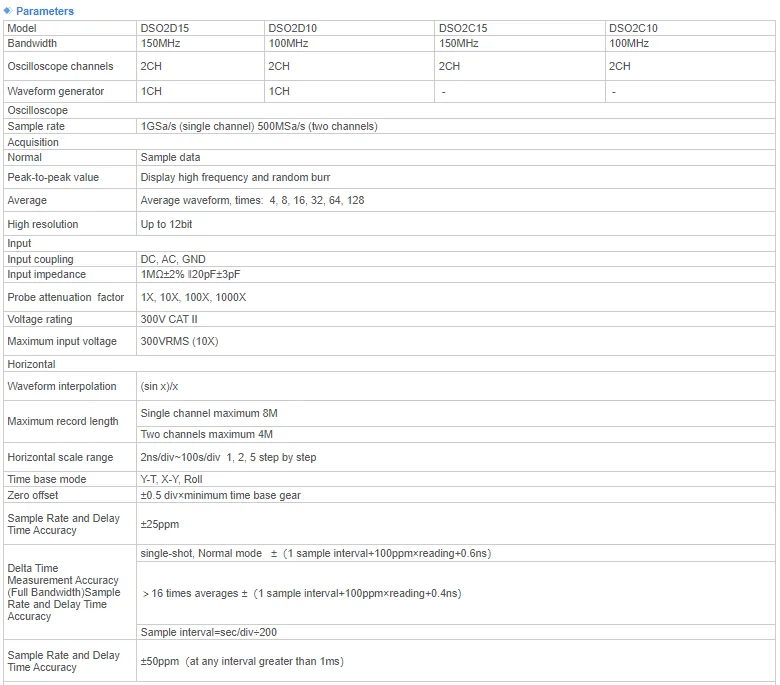
Task: Click the Peak-to-peak value label
Action: pyautogui.click(x=53, y=177)
